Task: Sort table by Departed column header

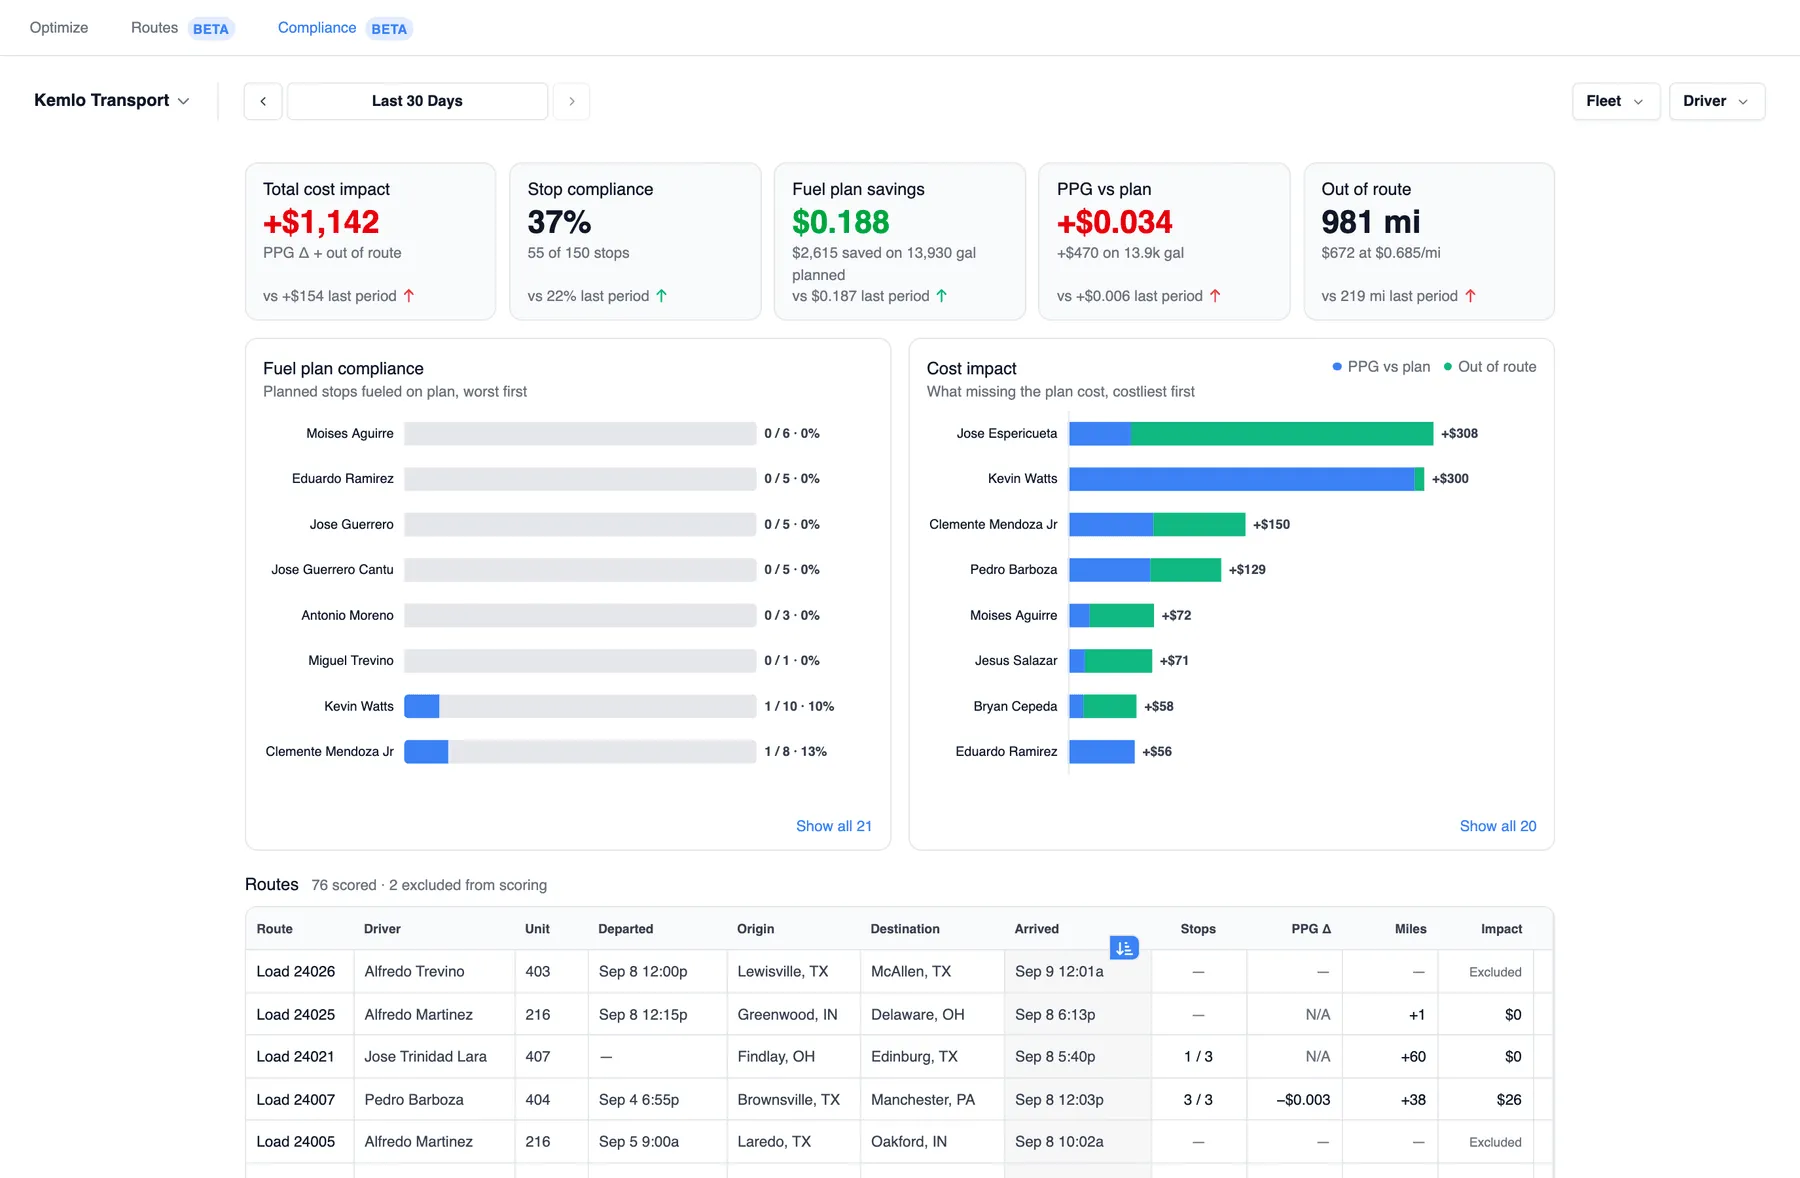Action: coord(626,929)
